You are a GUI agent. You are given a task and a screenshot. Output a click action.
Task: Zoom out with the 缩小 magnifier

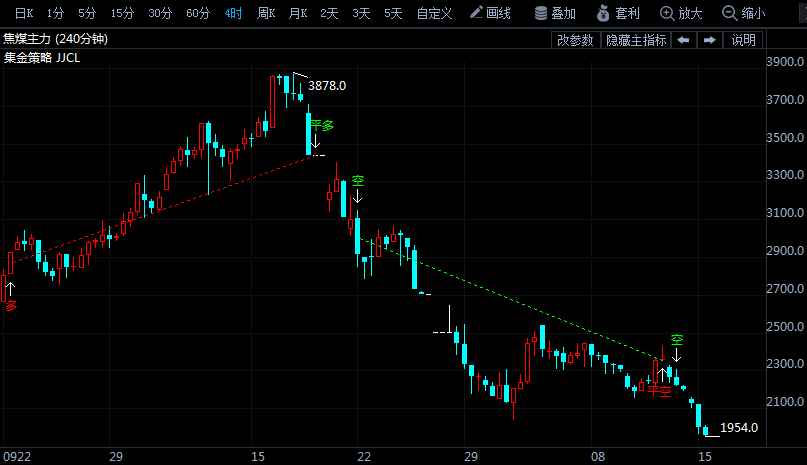tap(744, 13)
